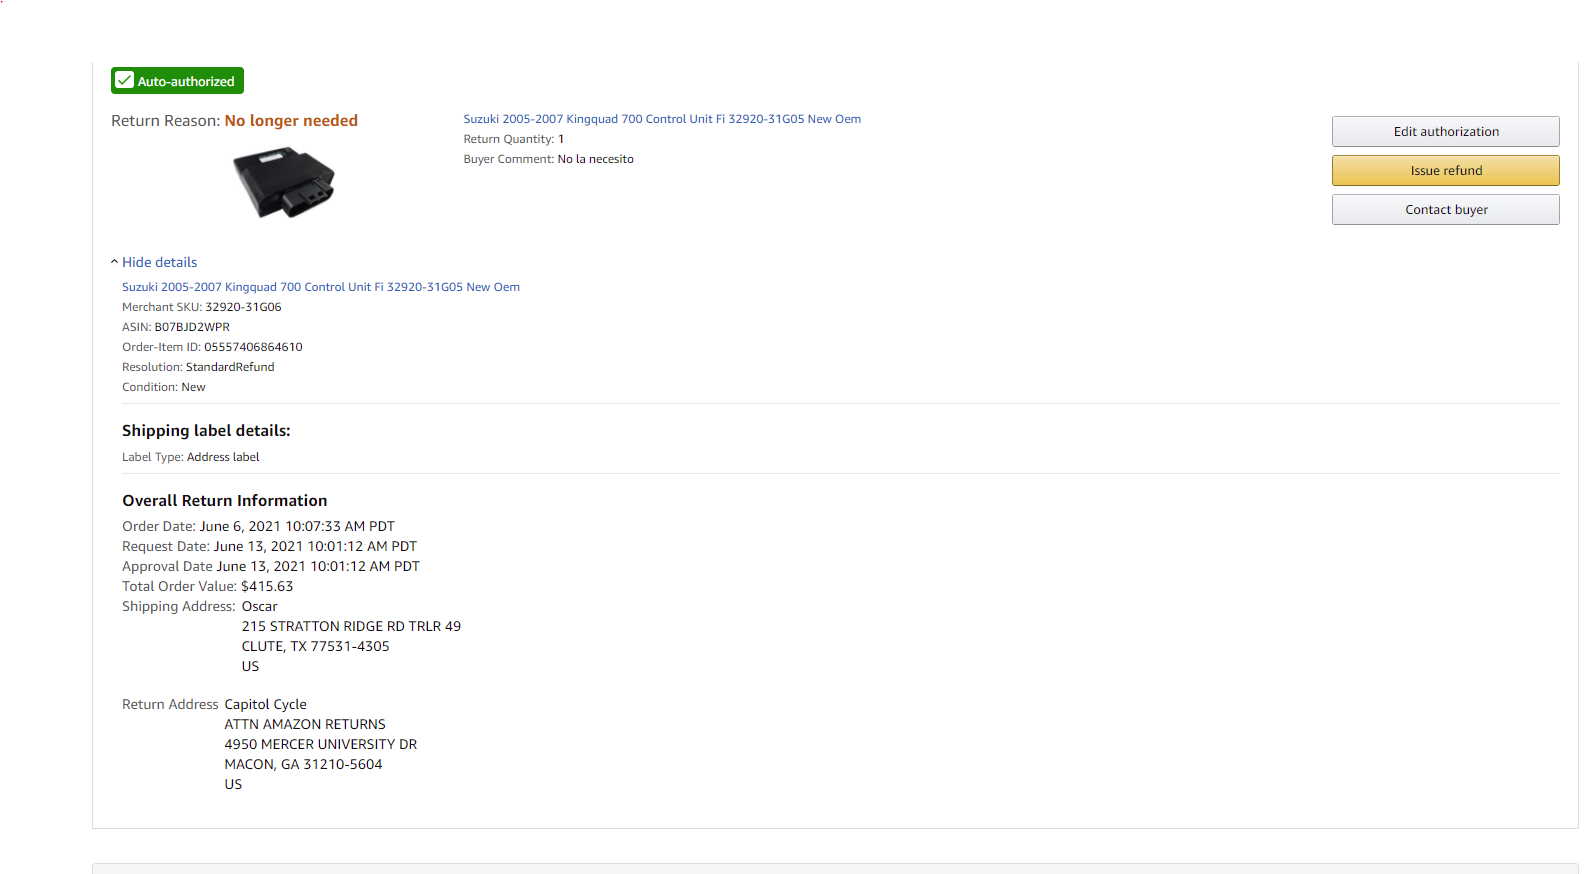The width and height of the screenshot is (1589, 874).
Task: Click the buyer comment "No la necesito"
Action: 595,159
